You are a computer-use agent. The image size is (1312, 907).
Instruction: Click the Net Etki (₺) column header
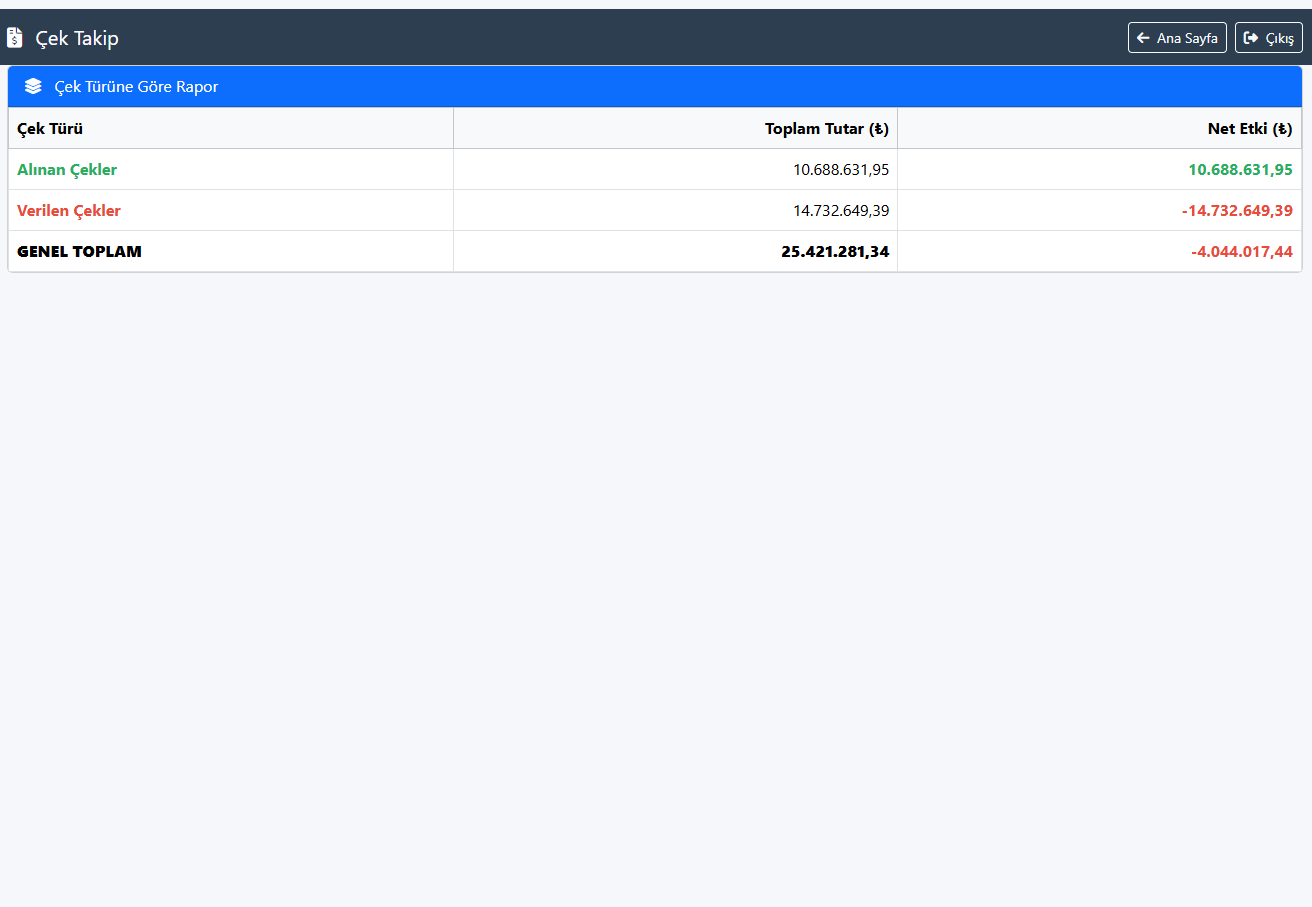1249,128
